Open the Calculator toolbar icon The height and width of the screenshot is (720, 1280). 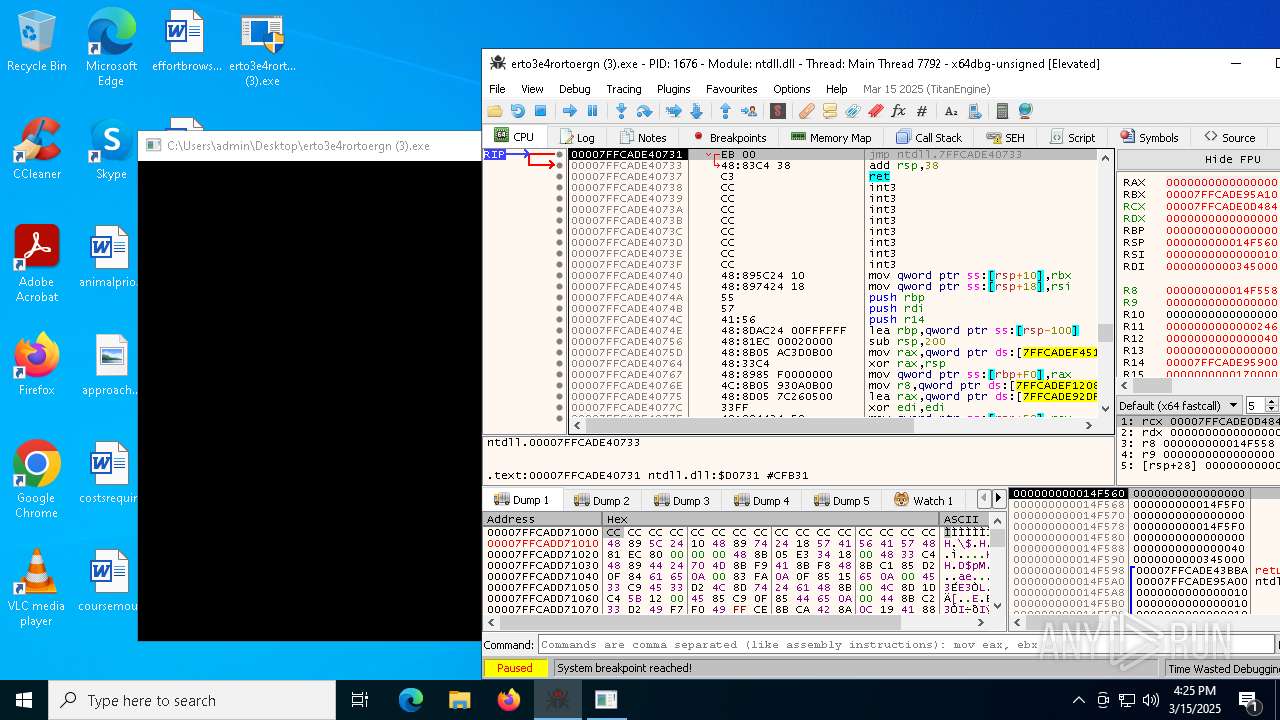1002,111
